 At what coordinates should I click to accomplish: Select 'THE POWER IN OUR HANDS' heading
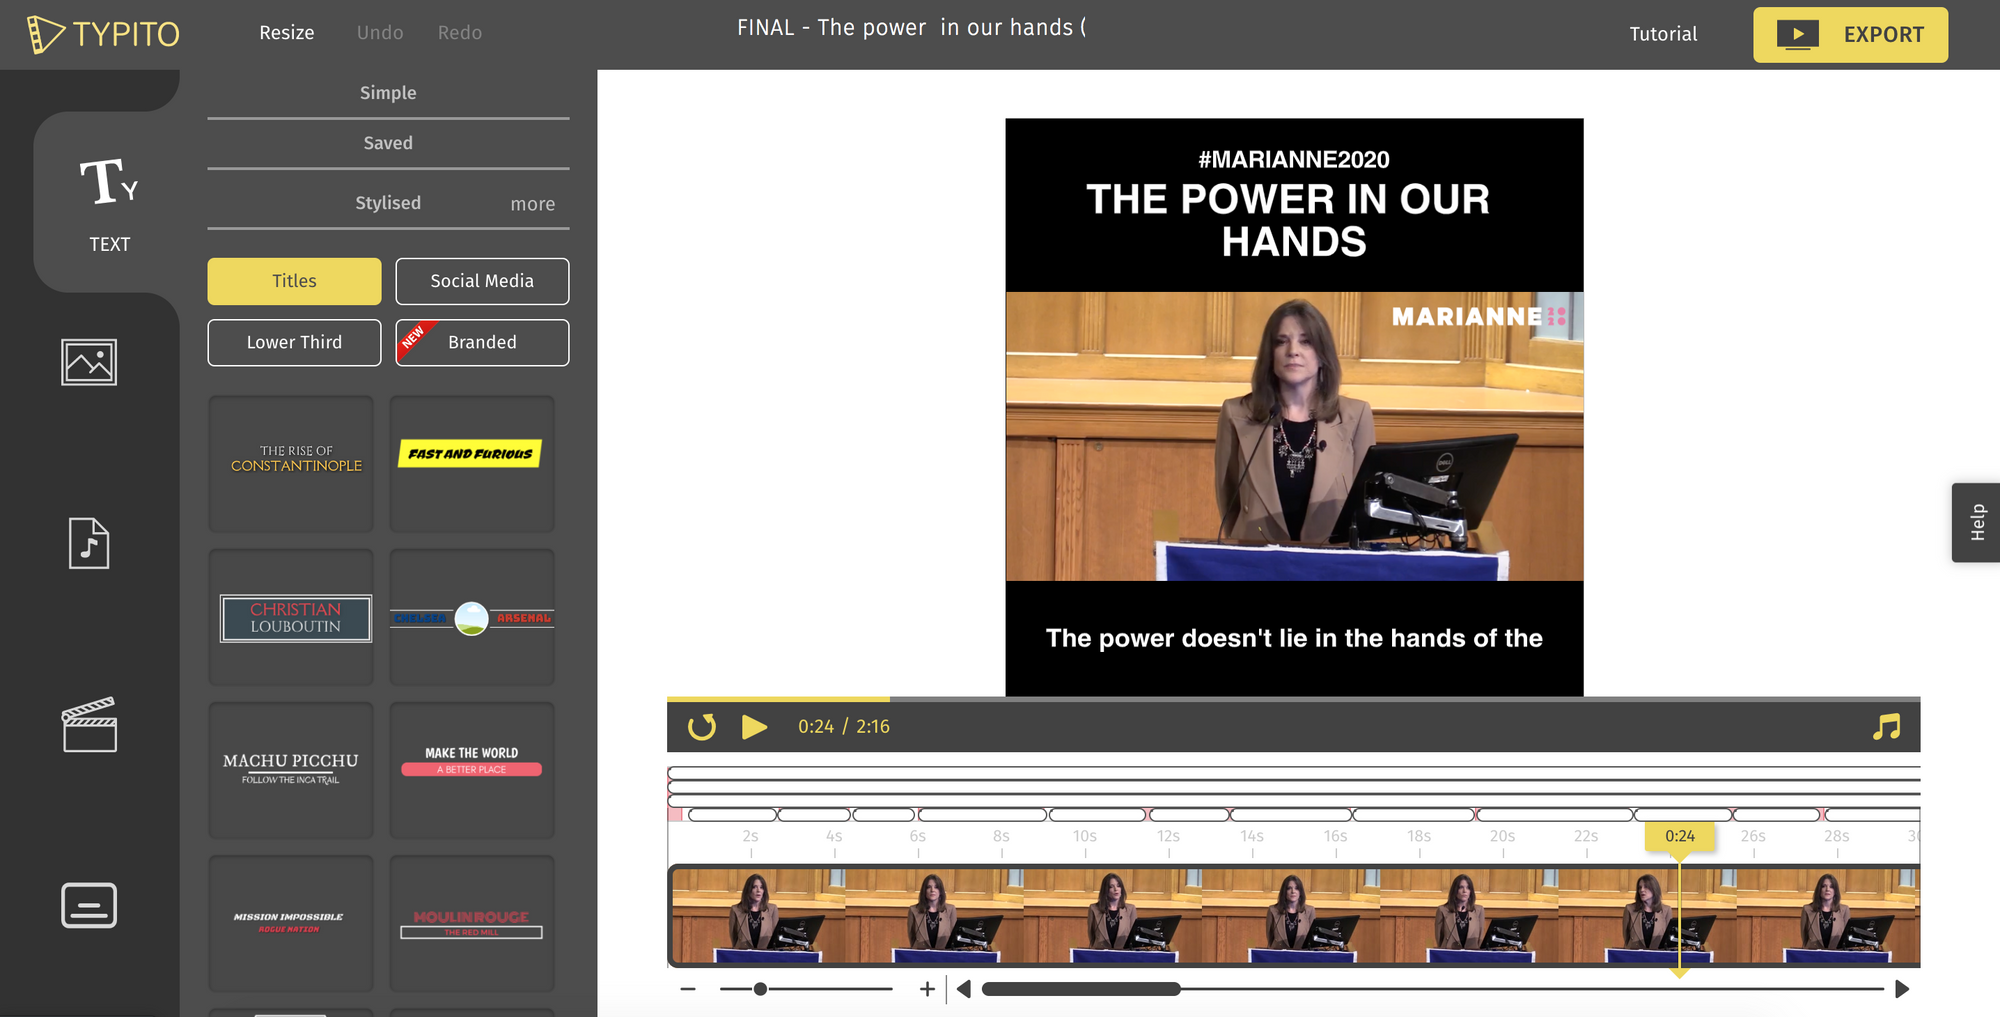(1289, 220)
